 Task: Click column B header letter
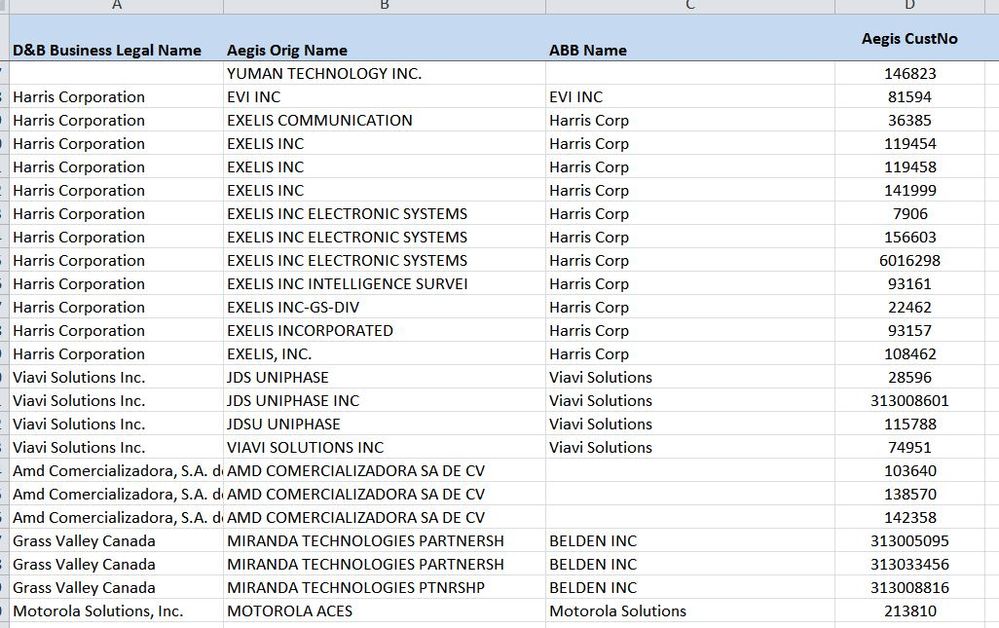384,6
